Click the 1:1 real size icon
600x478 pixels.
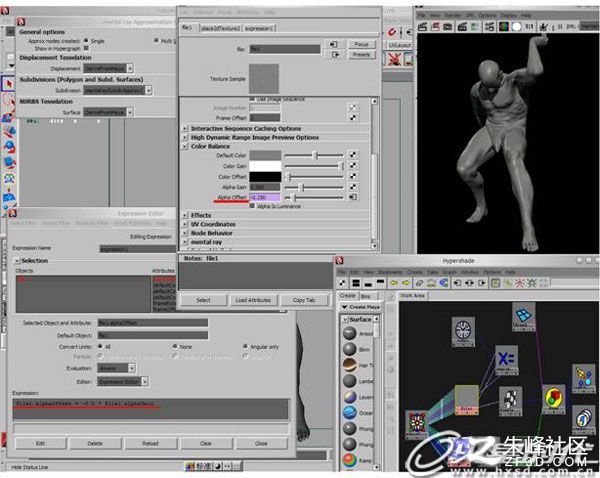[529, 27]
